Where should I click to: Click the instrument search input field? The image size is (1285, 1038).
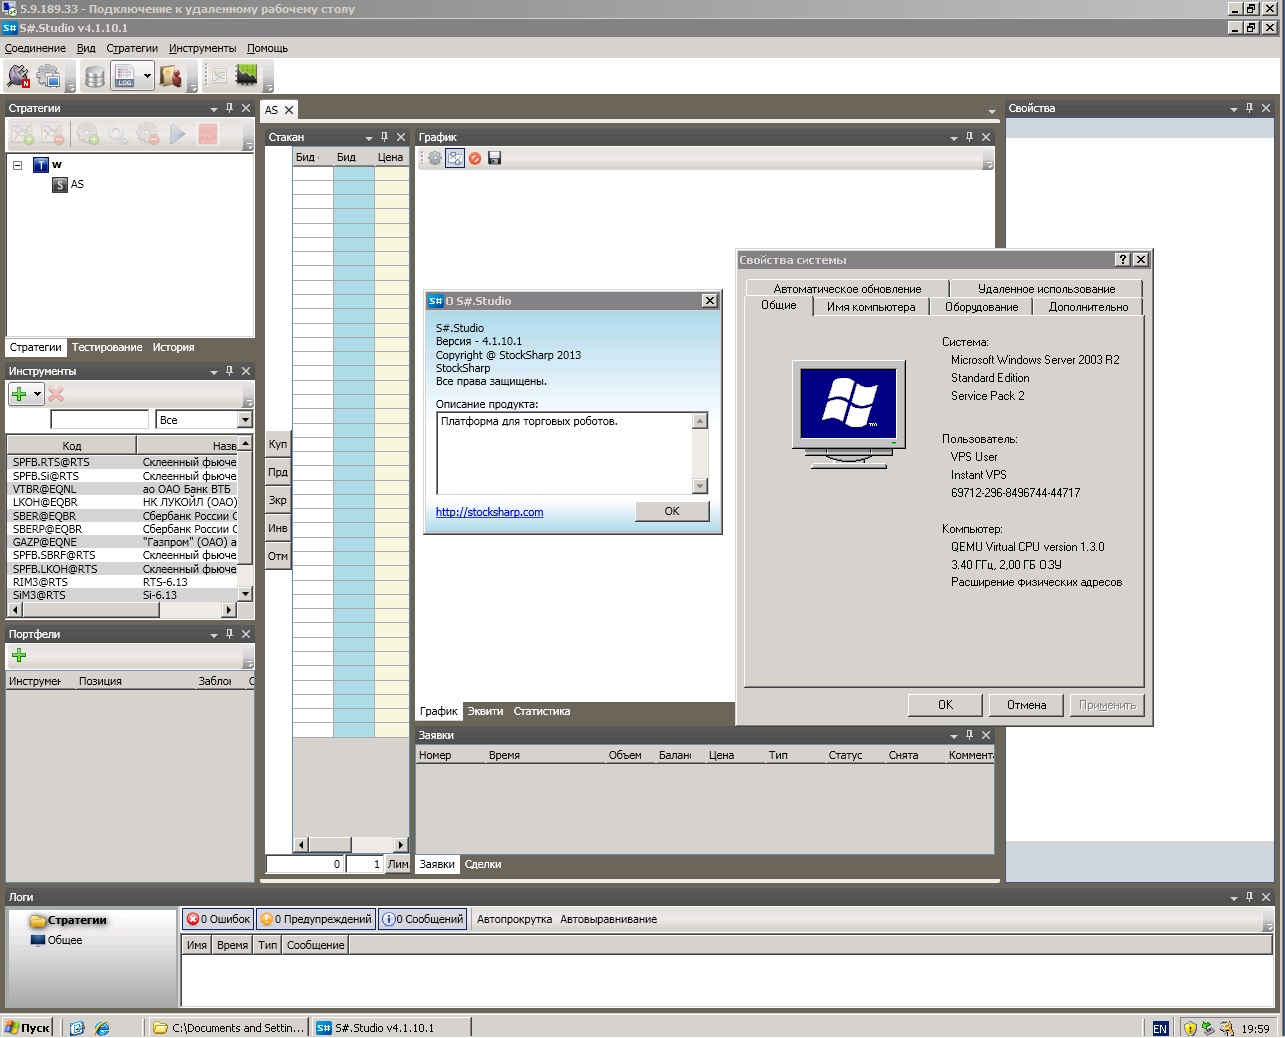(x=99, y=420)
